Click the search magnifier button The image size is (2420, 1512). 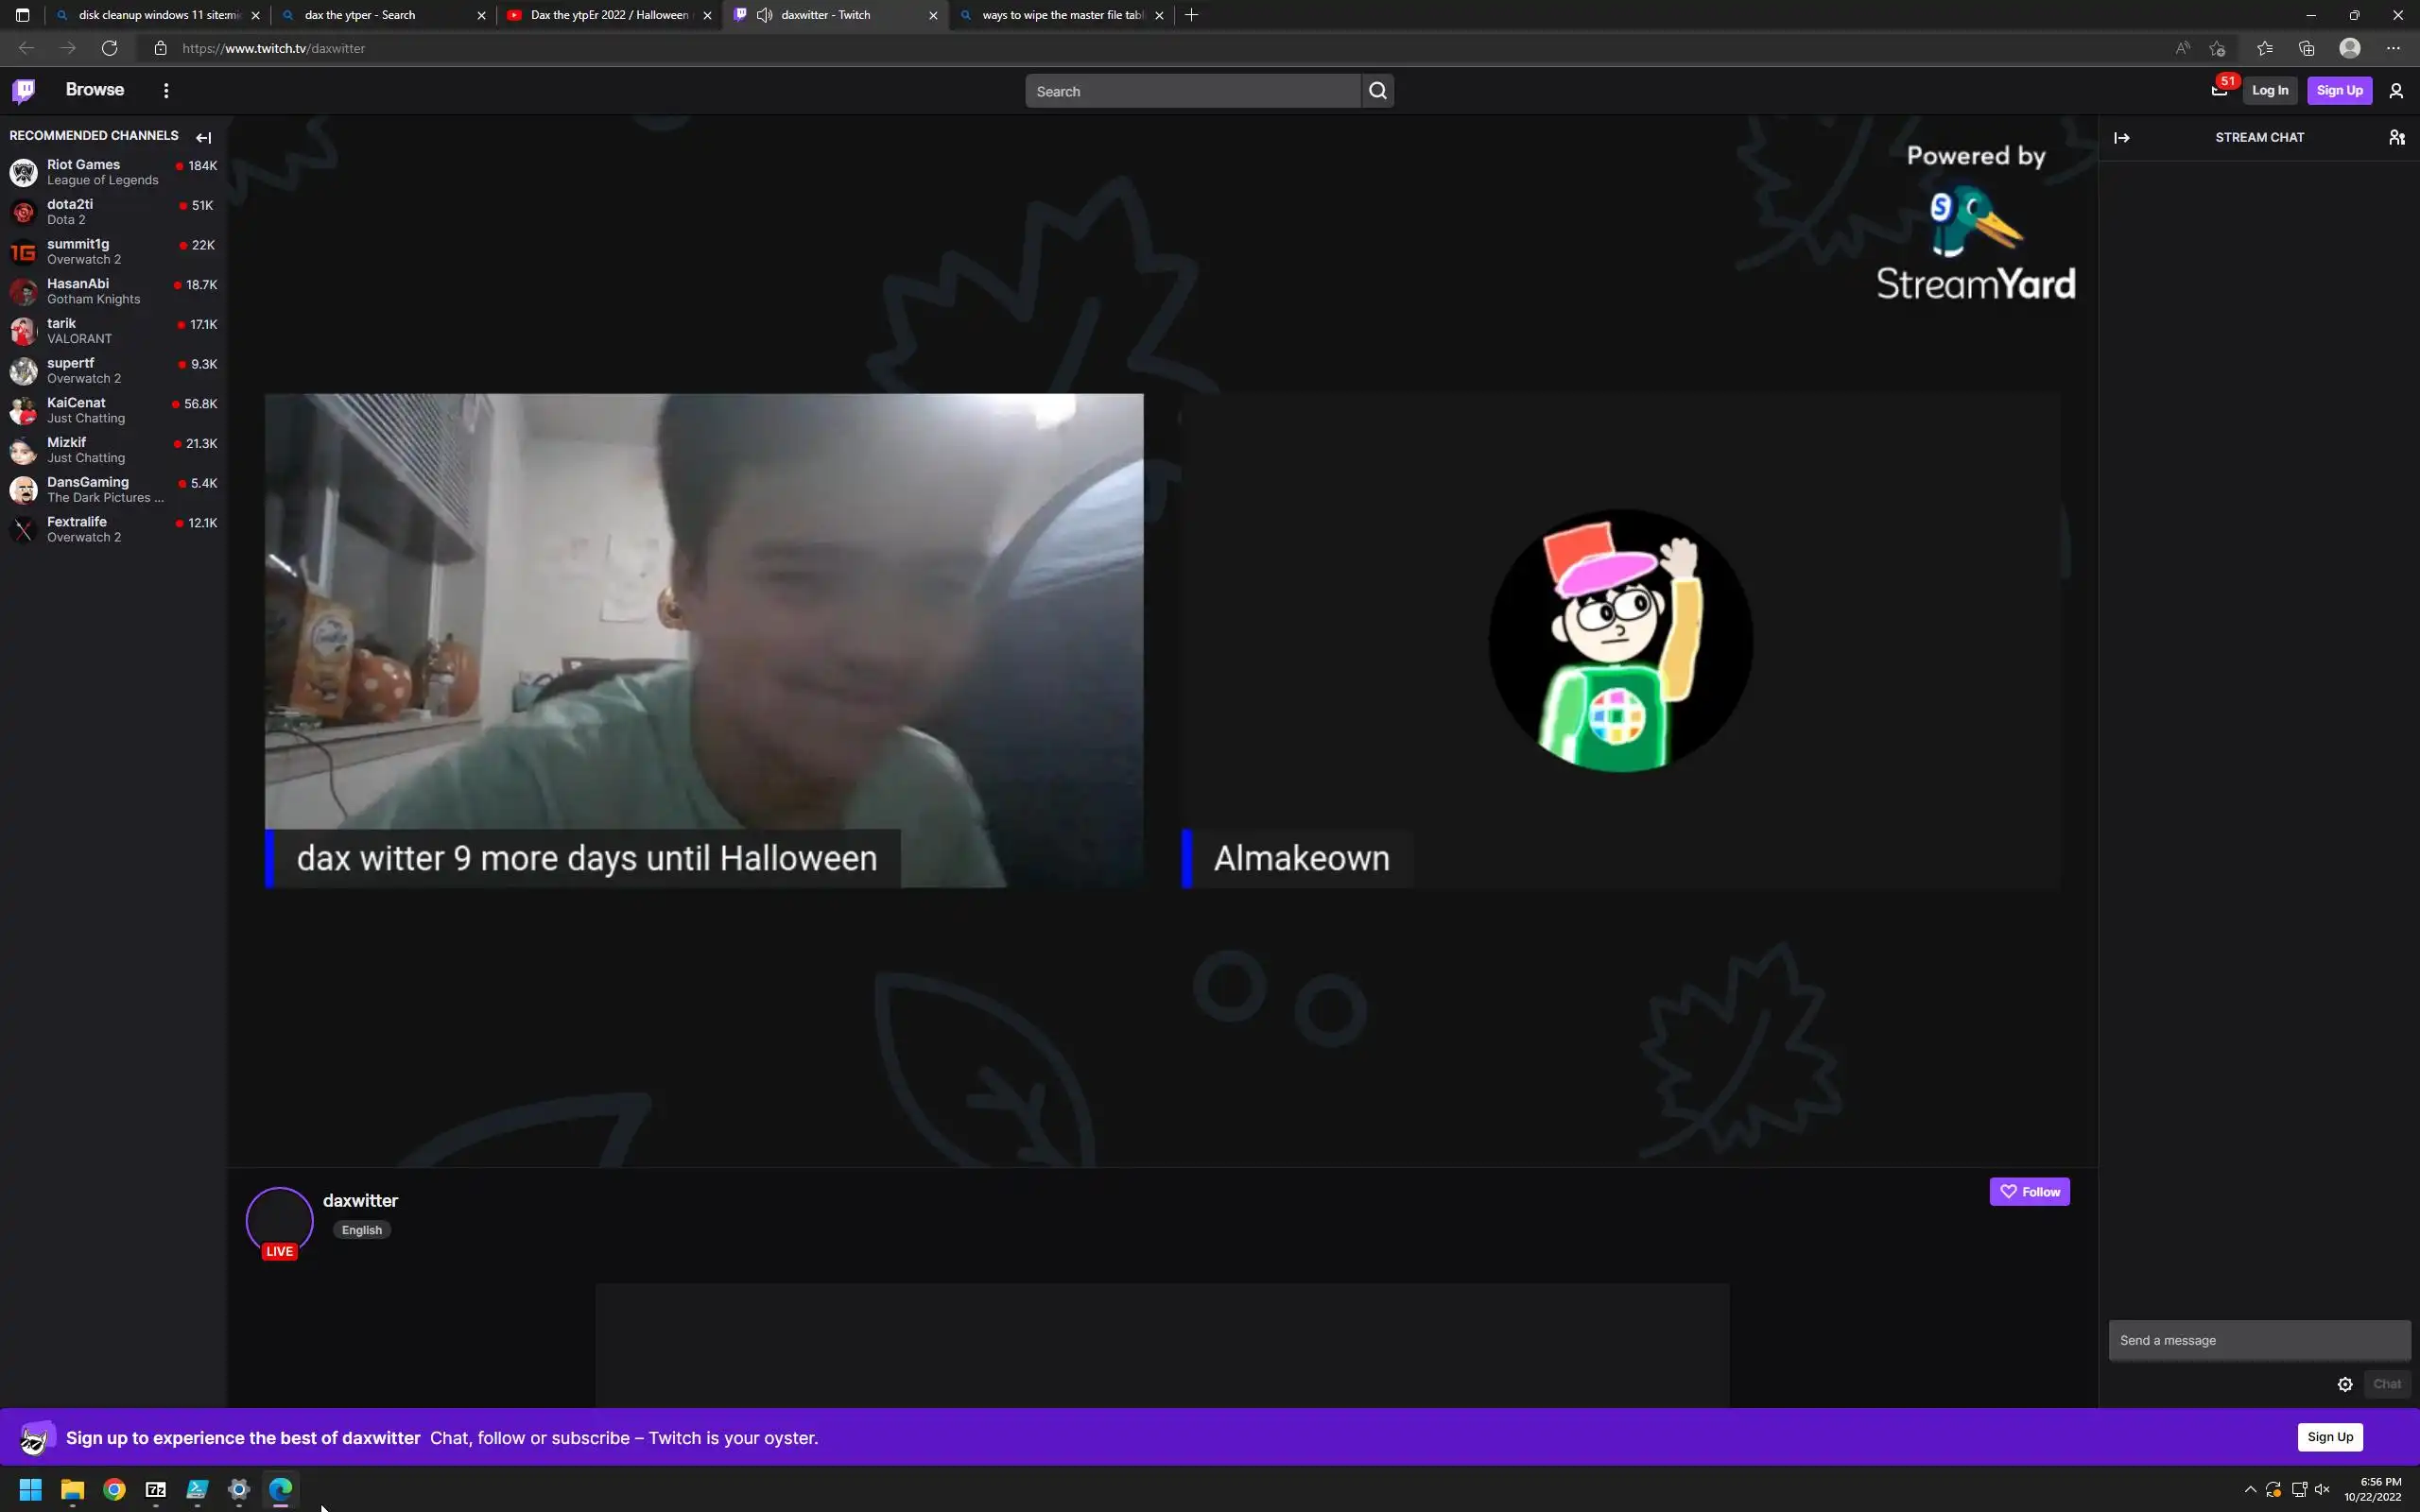pos(1377,91)
